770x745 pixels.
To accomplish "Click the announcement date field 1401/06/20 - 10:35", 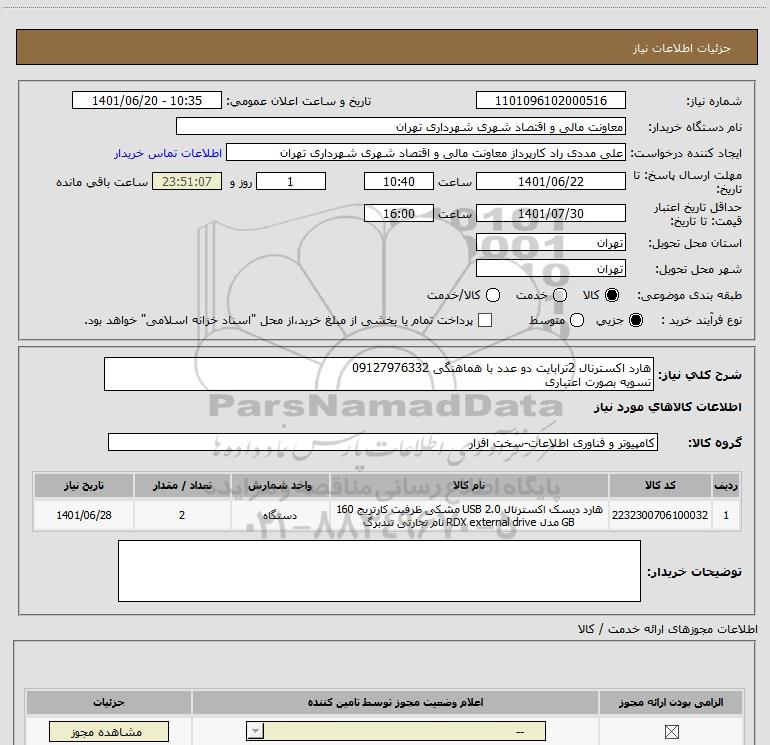I will (x=147, y=100).
